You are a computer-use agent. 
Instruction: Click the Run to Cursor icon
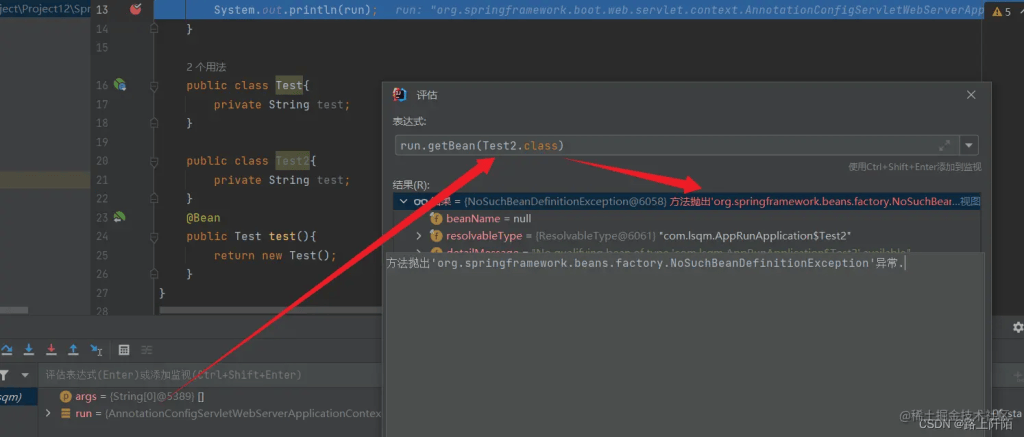pos(96,350)
